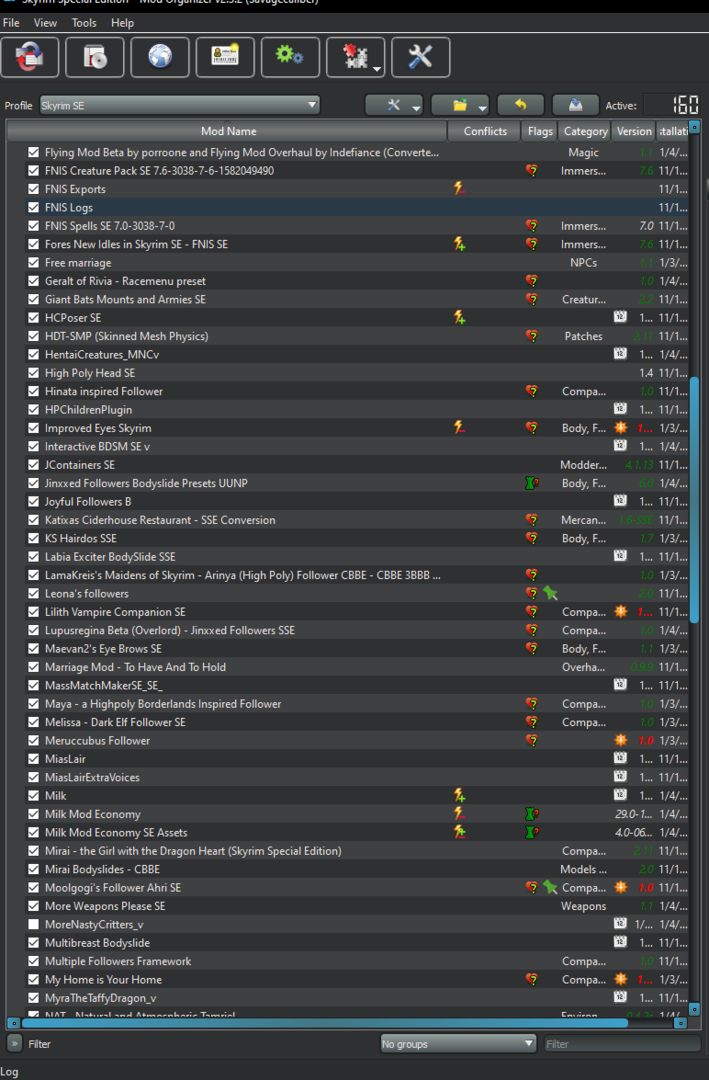This screenshot has width=709, height=1080.
Task: Click the heart flag icon on FNIS Creature Pack row
Action: pos(531,170)
